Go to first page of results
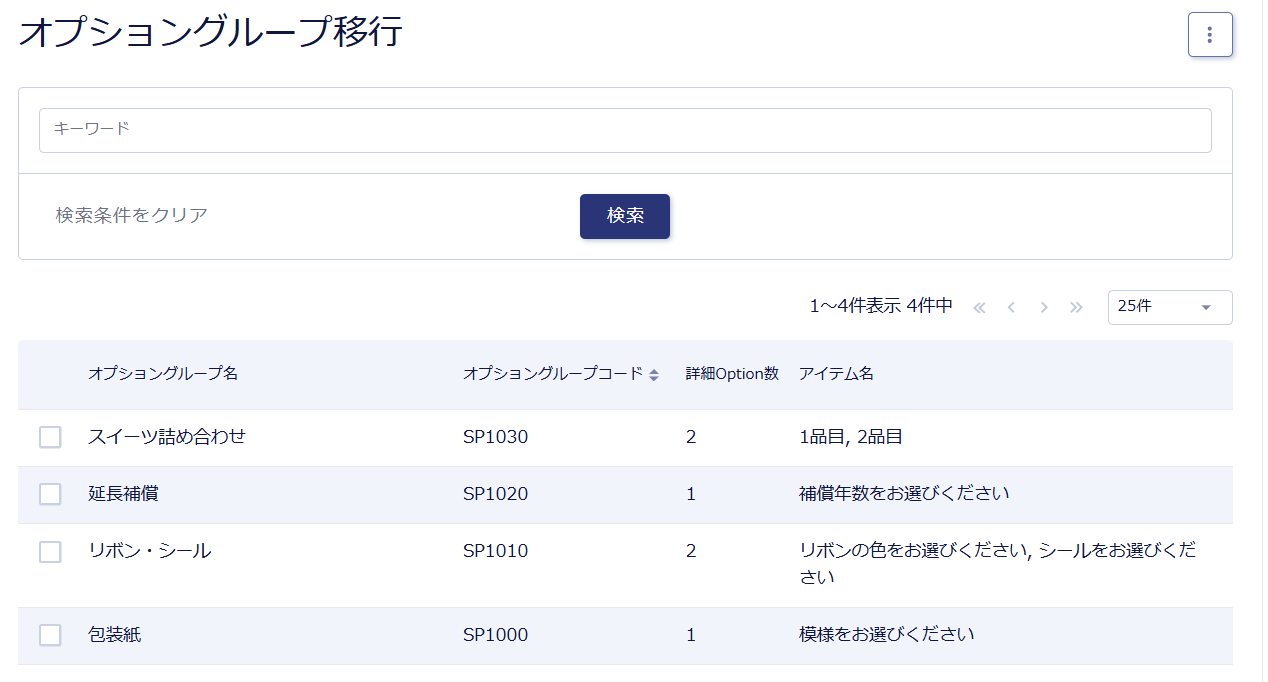The image size is (1268, 682). [x=979, y=308]
